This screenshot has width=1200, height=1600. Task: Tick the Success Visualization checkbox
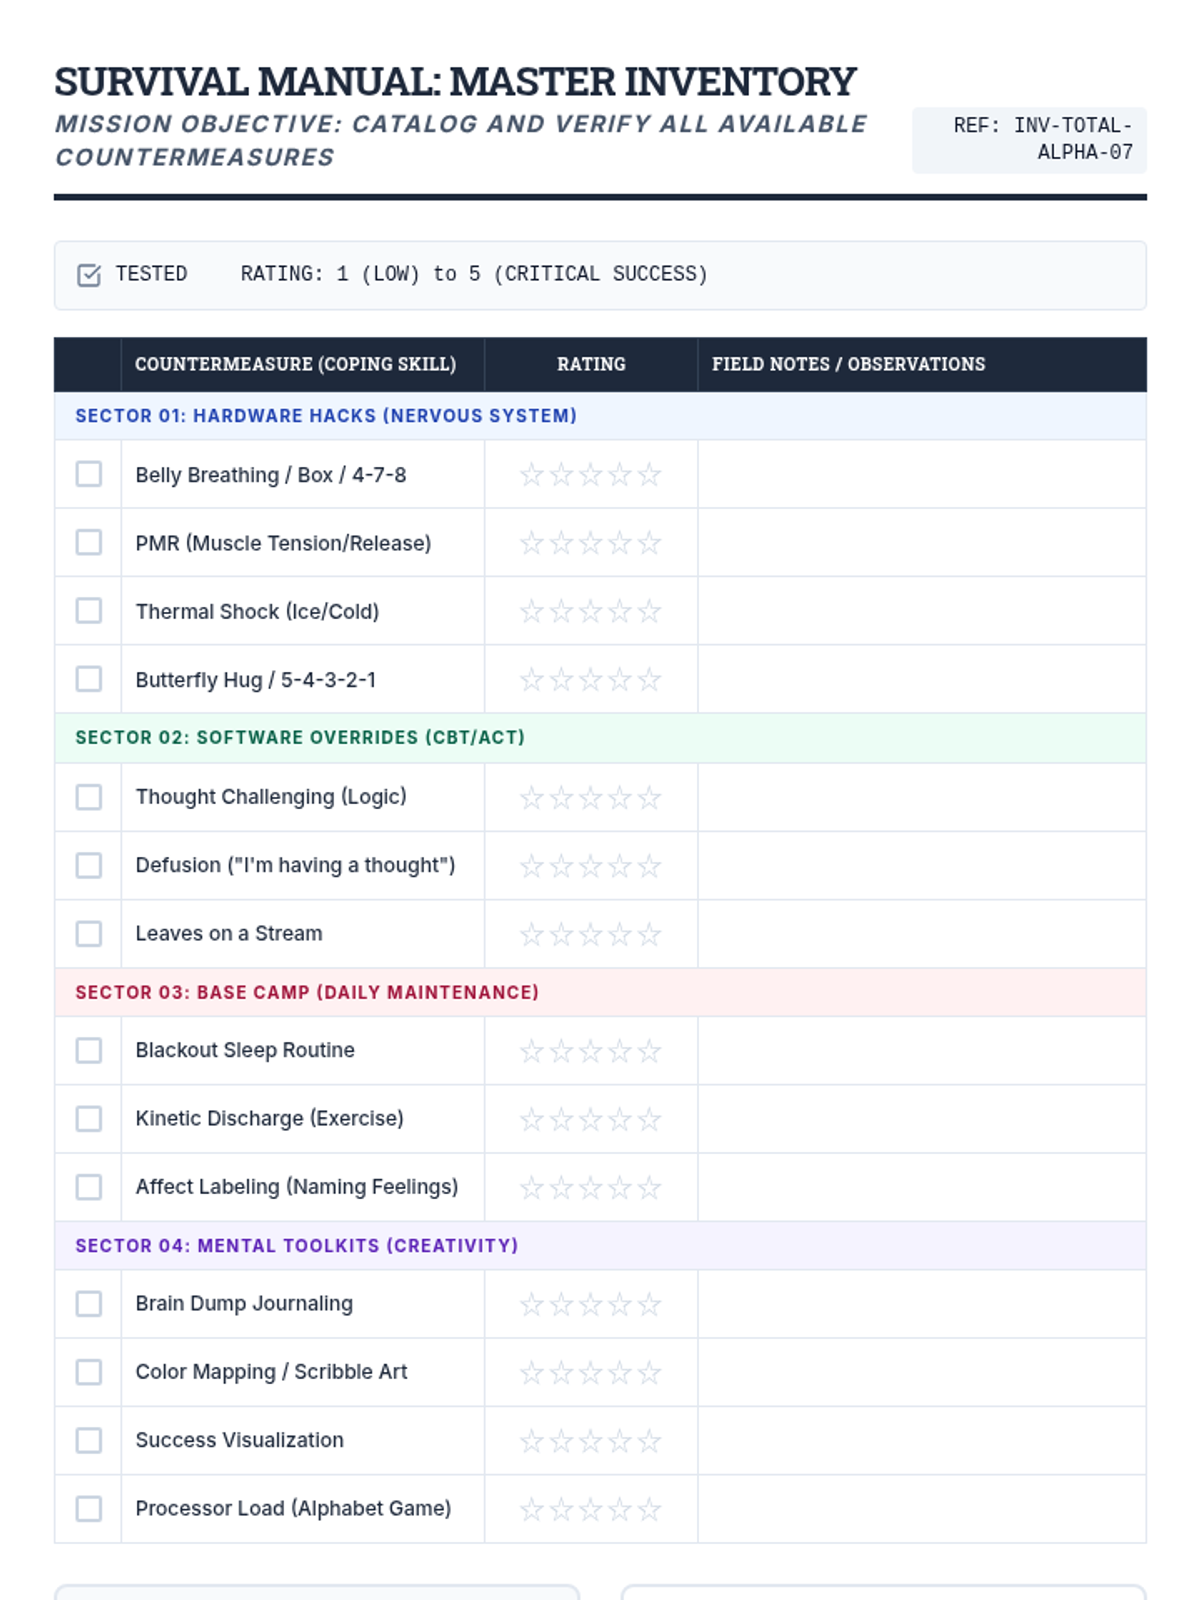pyautogui.click(x=89, y=1440)
